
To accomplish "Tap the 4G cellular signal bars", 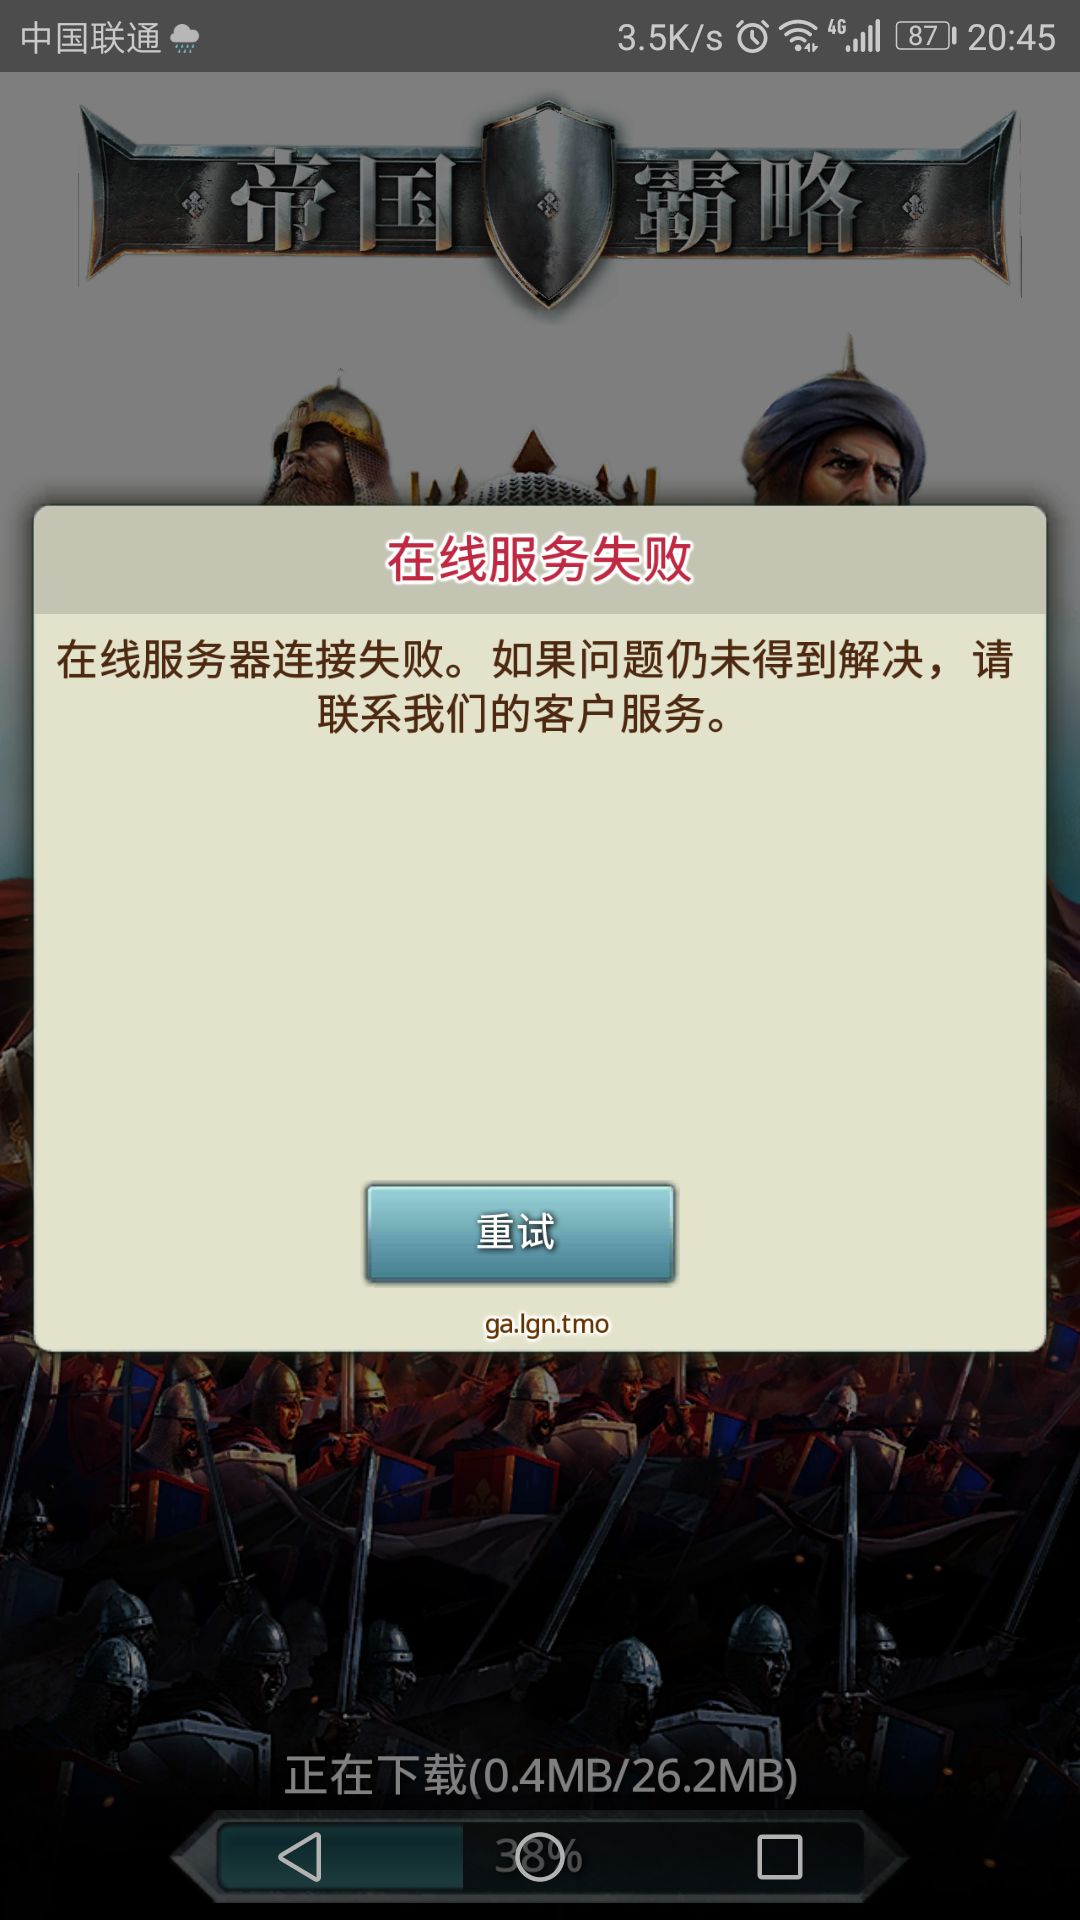I will (x=854, y=36).
